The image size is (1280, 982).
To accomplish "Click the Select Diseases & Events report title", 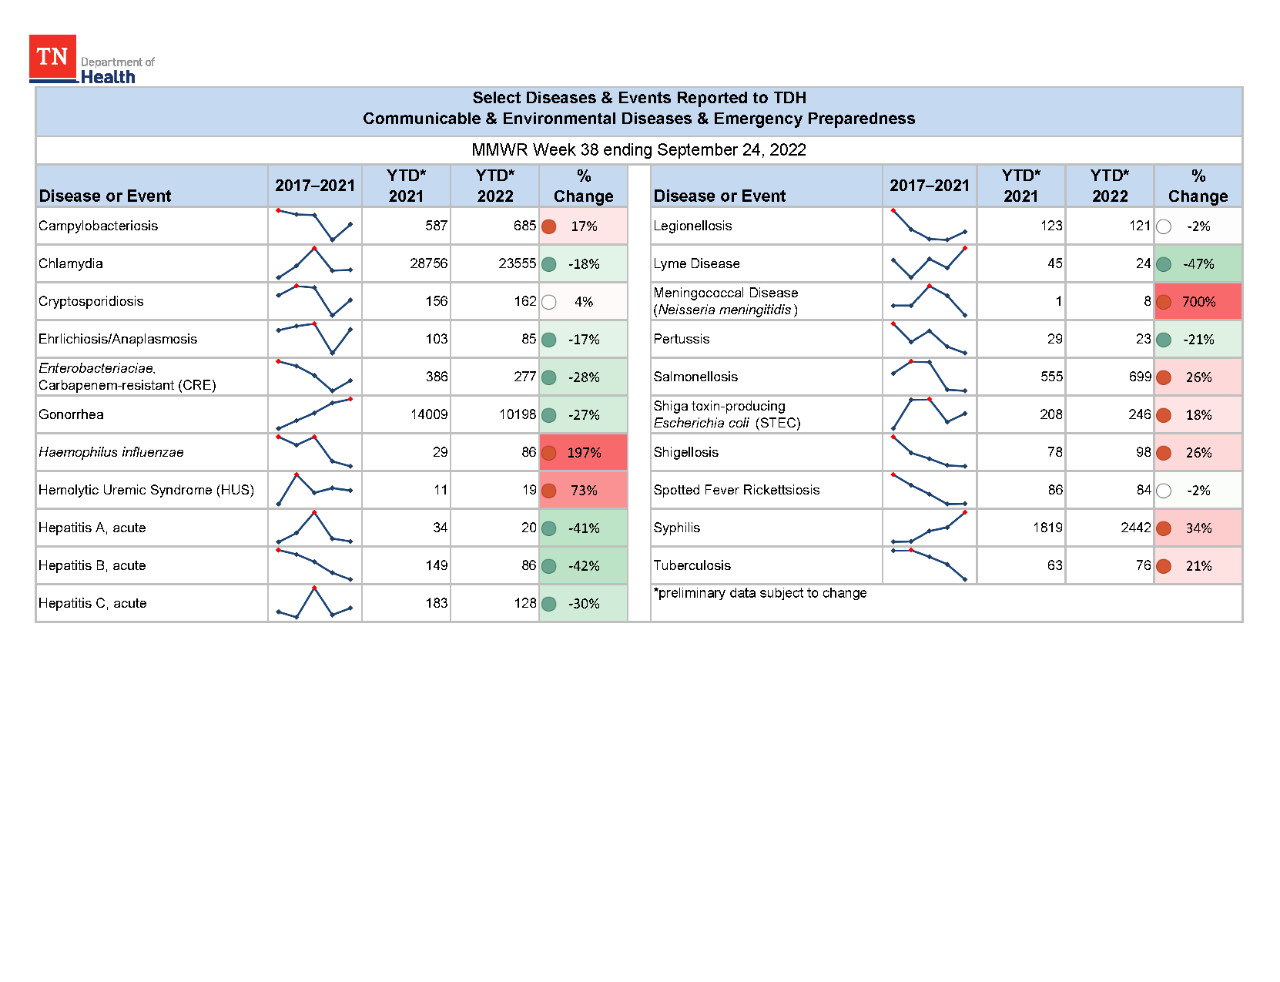I will [x=639, y=98].
